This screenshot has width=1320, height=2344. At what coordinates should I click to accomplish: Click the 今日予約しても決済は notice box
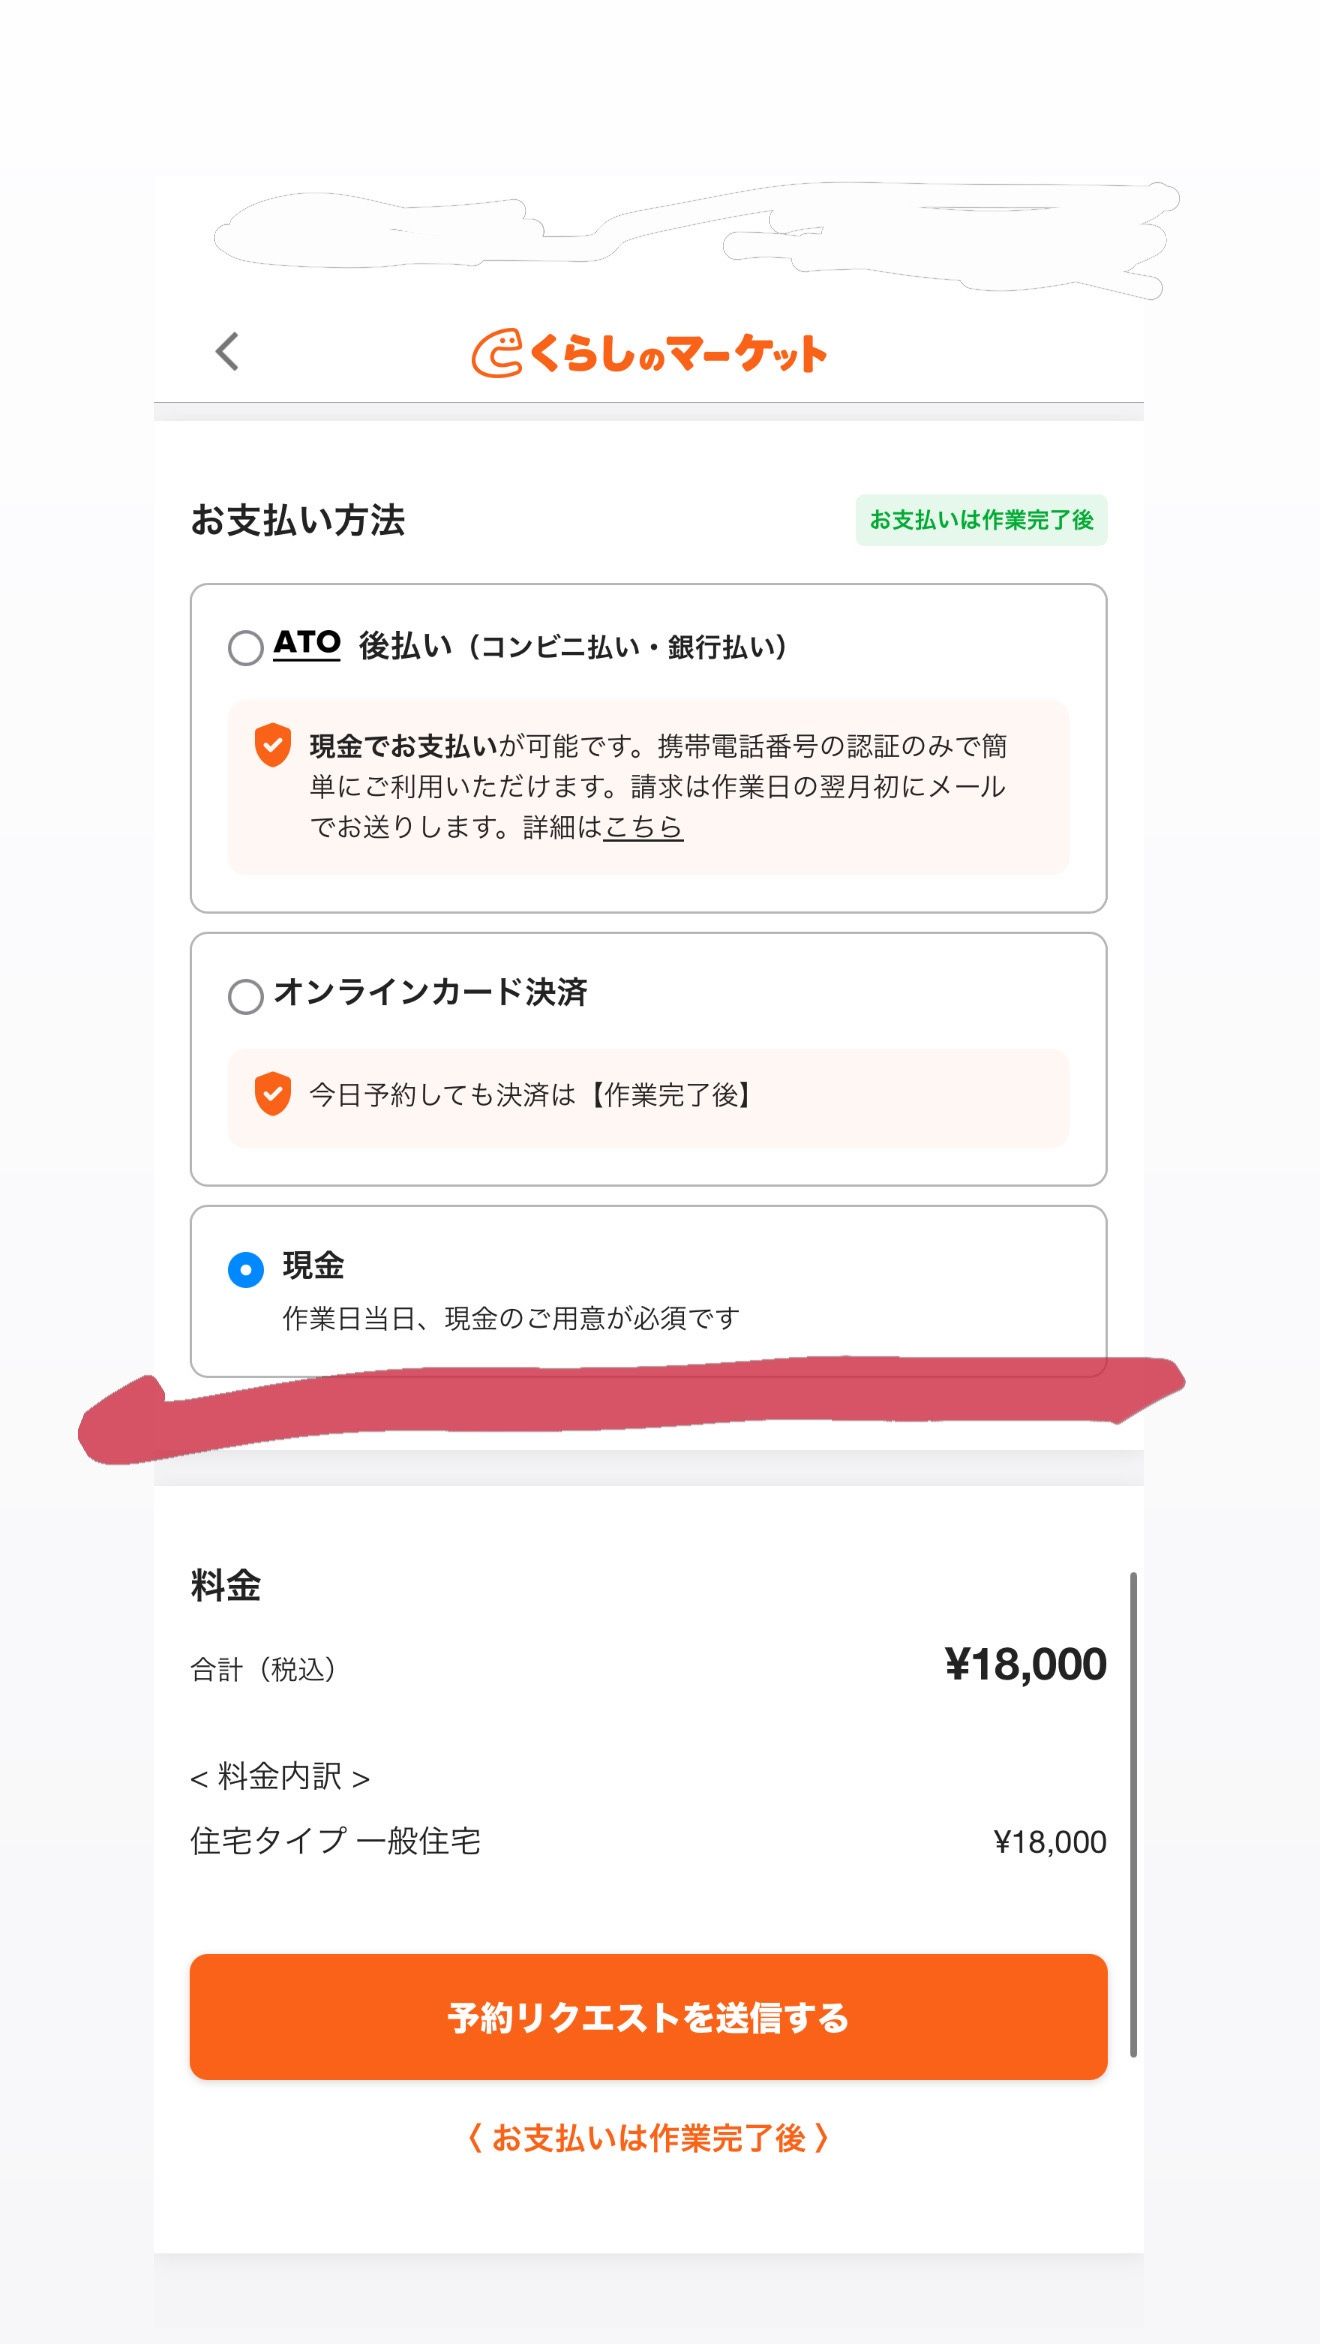648,1096
